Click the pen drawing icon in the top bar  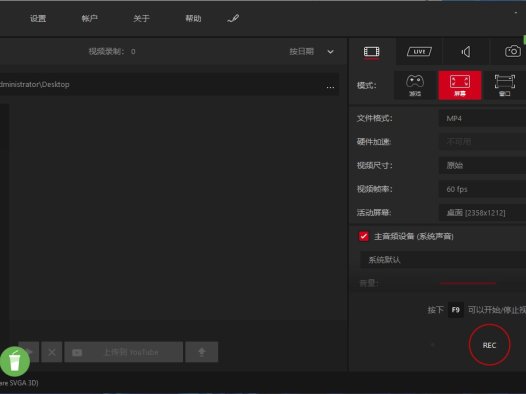point(233,18)
